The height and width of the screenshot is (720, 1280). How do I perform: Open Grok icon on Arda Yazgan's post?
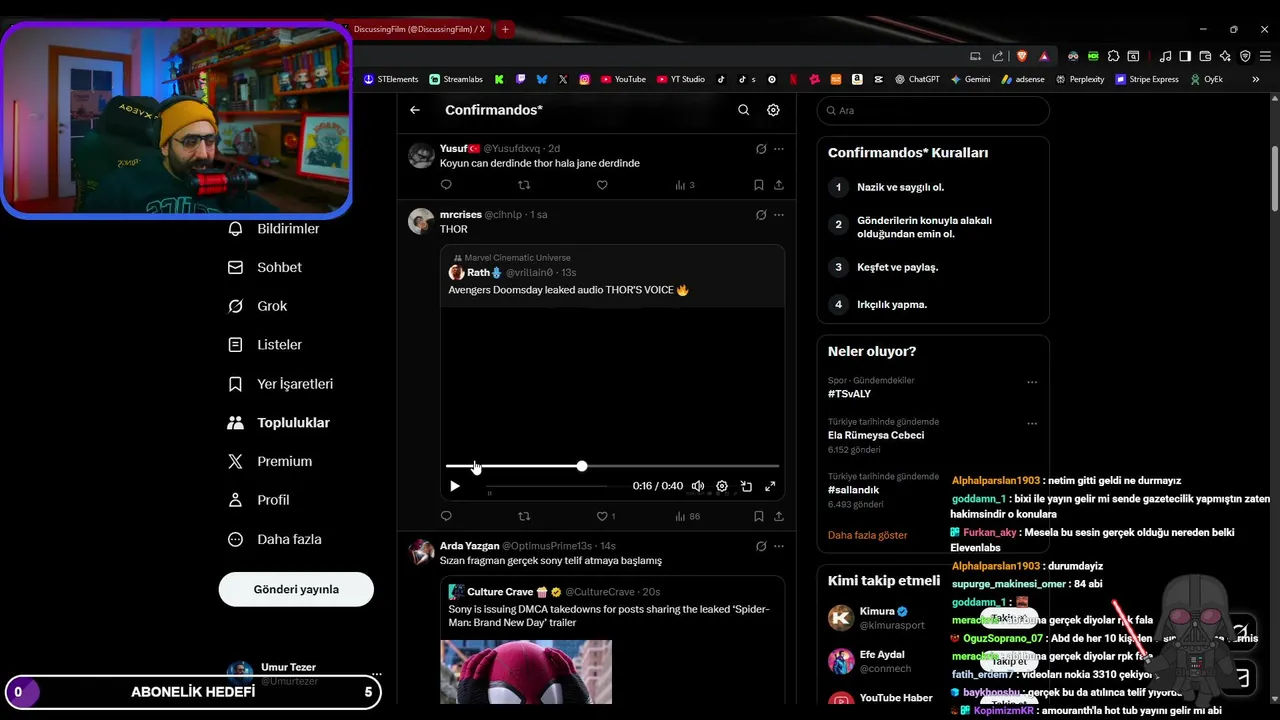(761, 546)
